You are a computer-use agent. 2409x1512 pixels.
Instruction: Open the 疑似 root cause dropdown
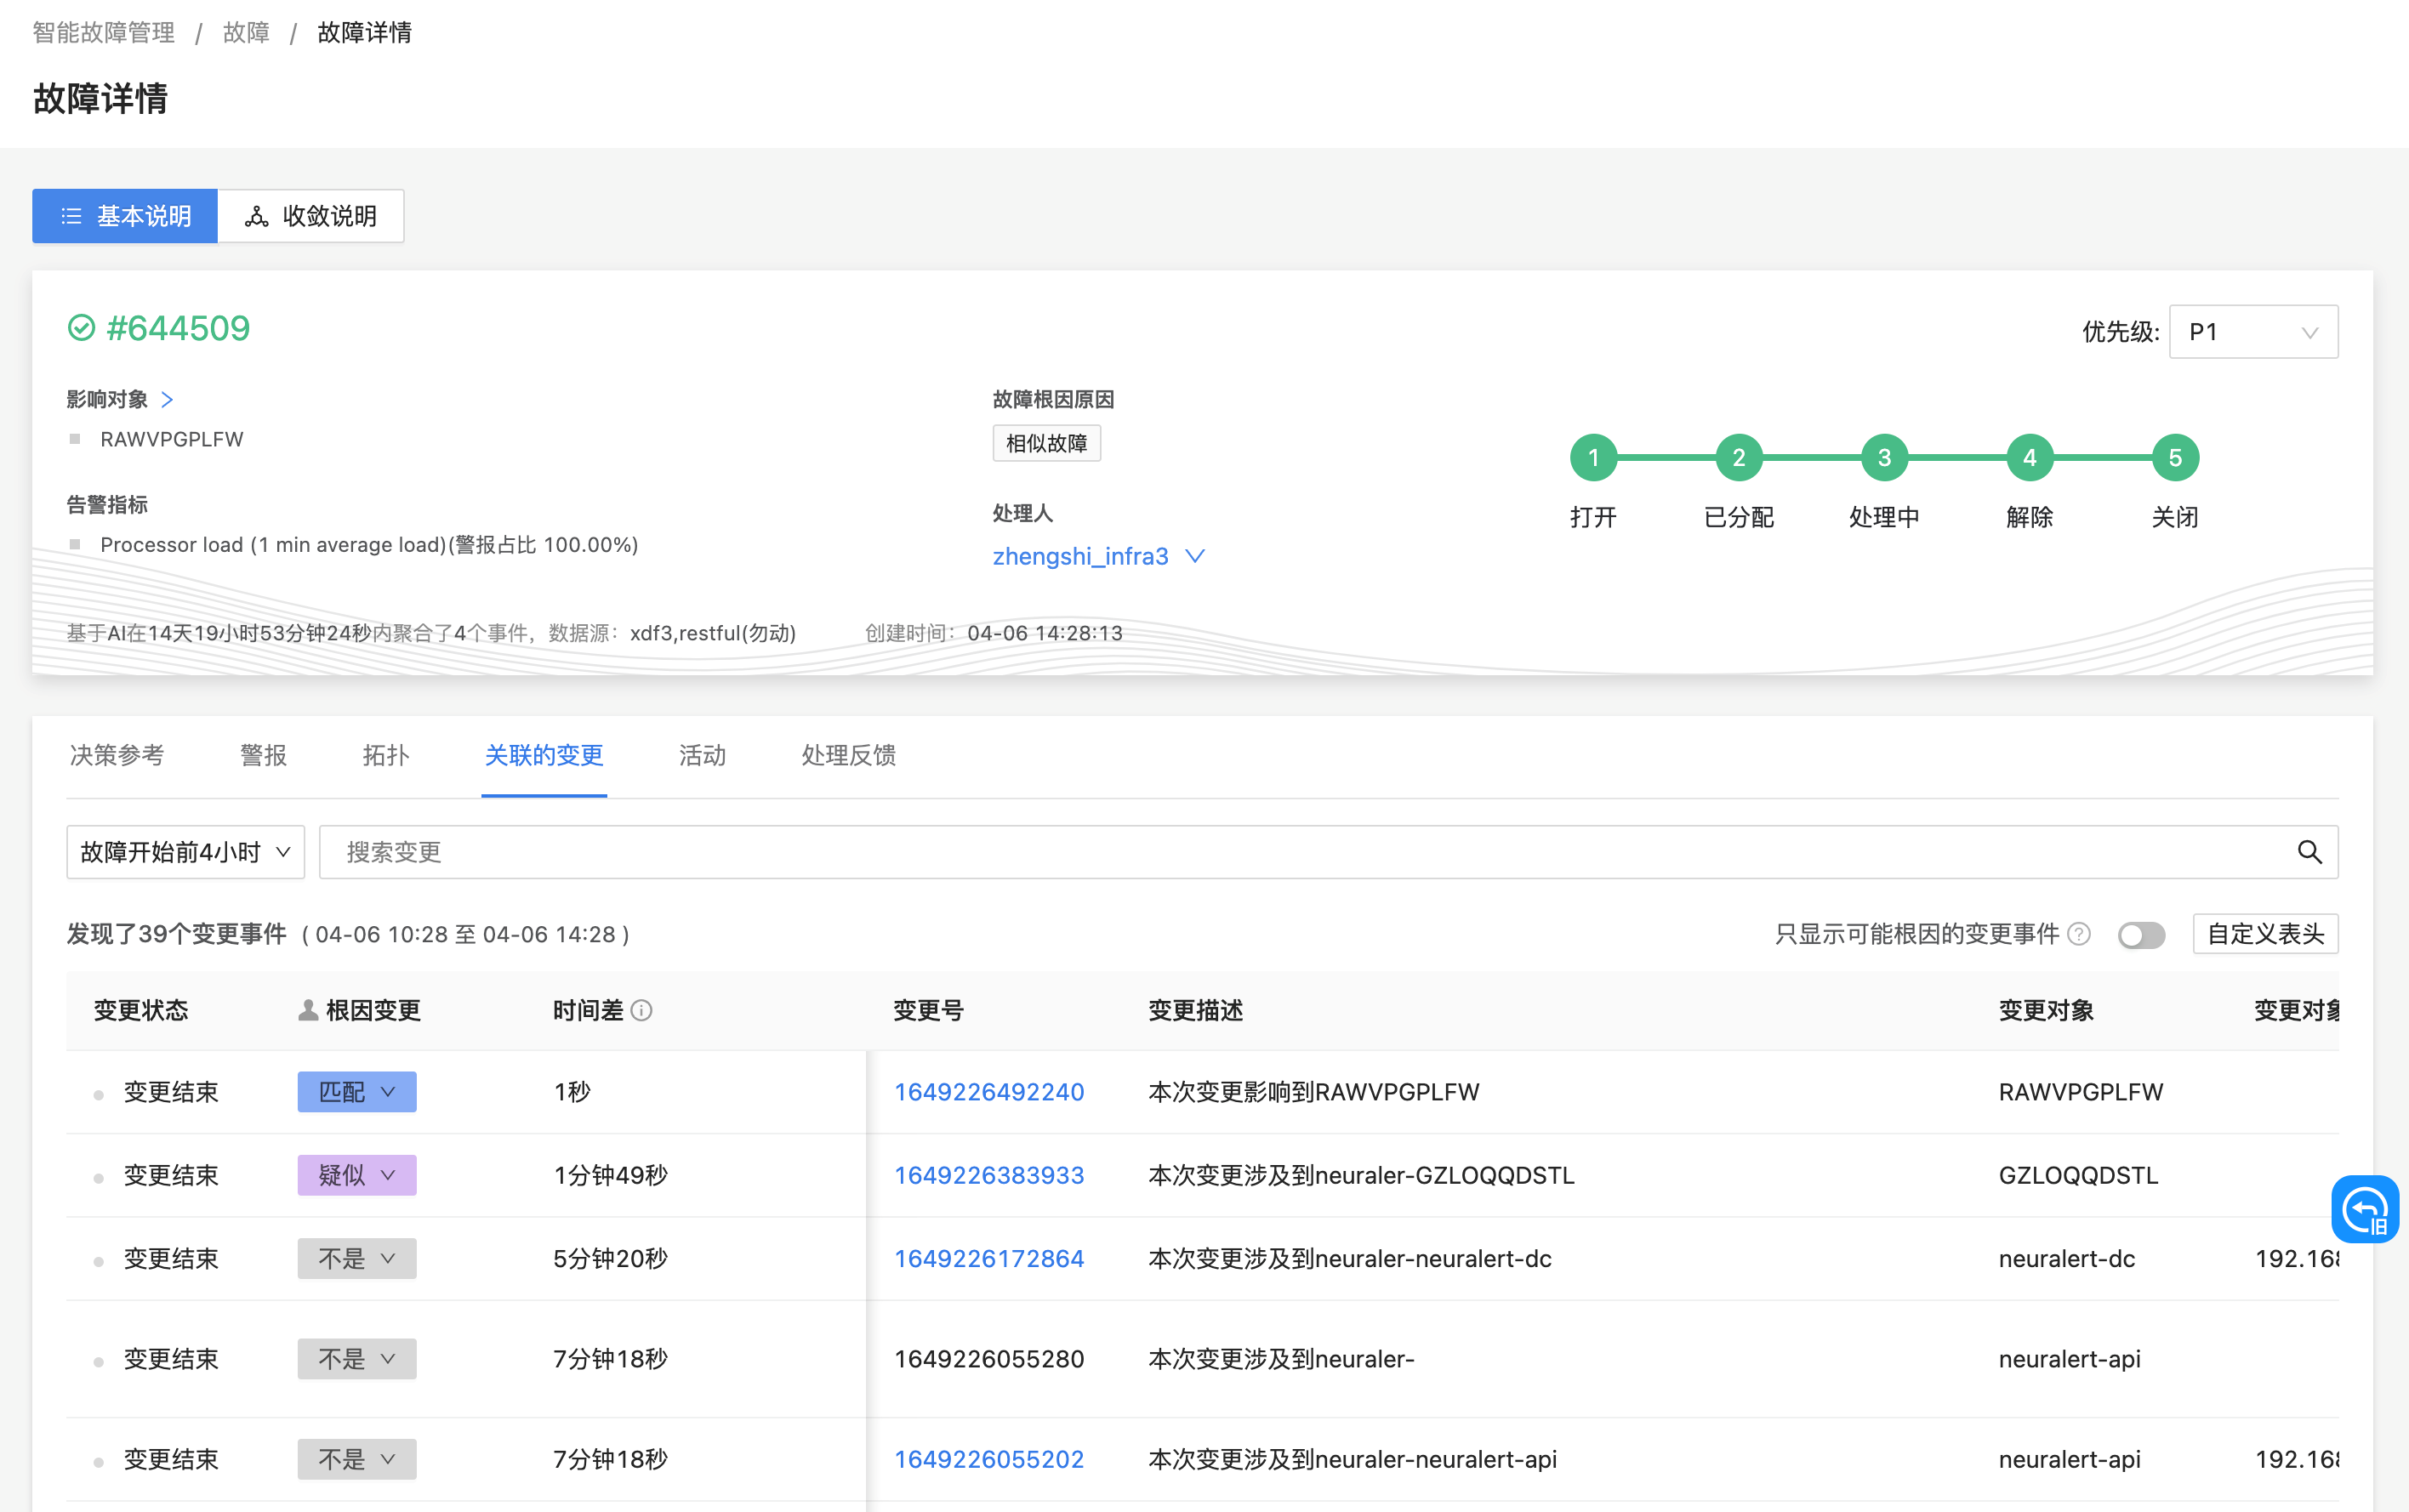click(x=357, y=1175)
